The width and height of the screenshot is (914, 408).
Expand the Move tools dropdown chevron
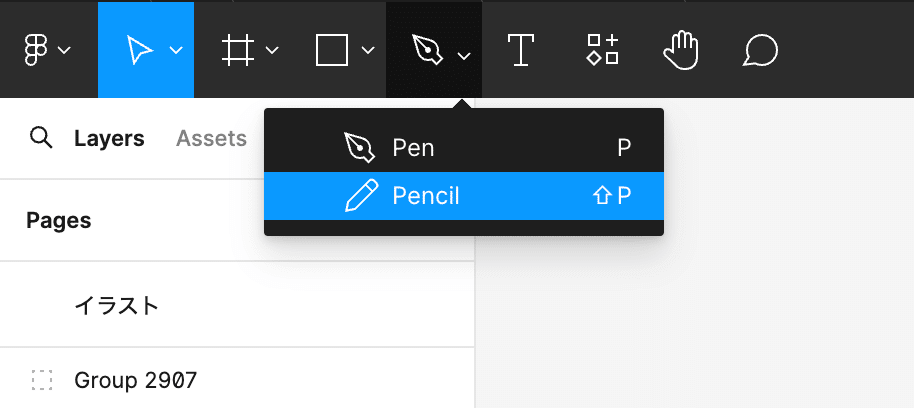[x=176, y=51]
